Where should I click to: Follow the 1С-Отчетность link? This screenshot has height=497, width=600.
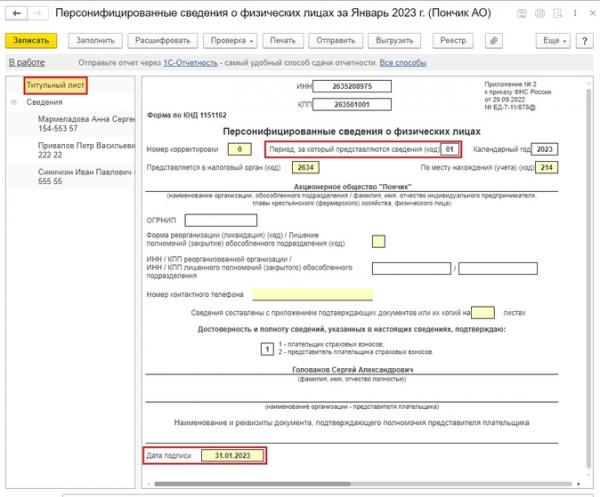point(190,63)
